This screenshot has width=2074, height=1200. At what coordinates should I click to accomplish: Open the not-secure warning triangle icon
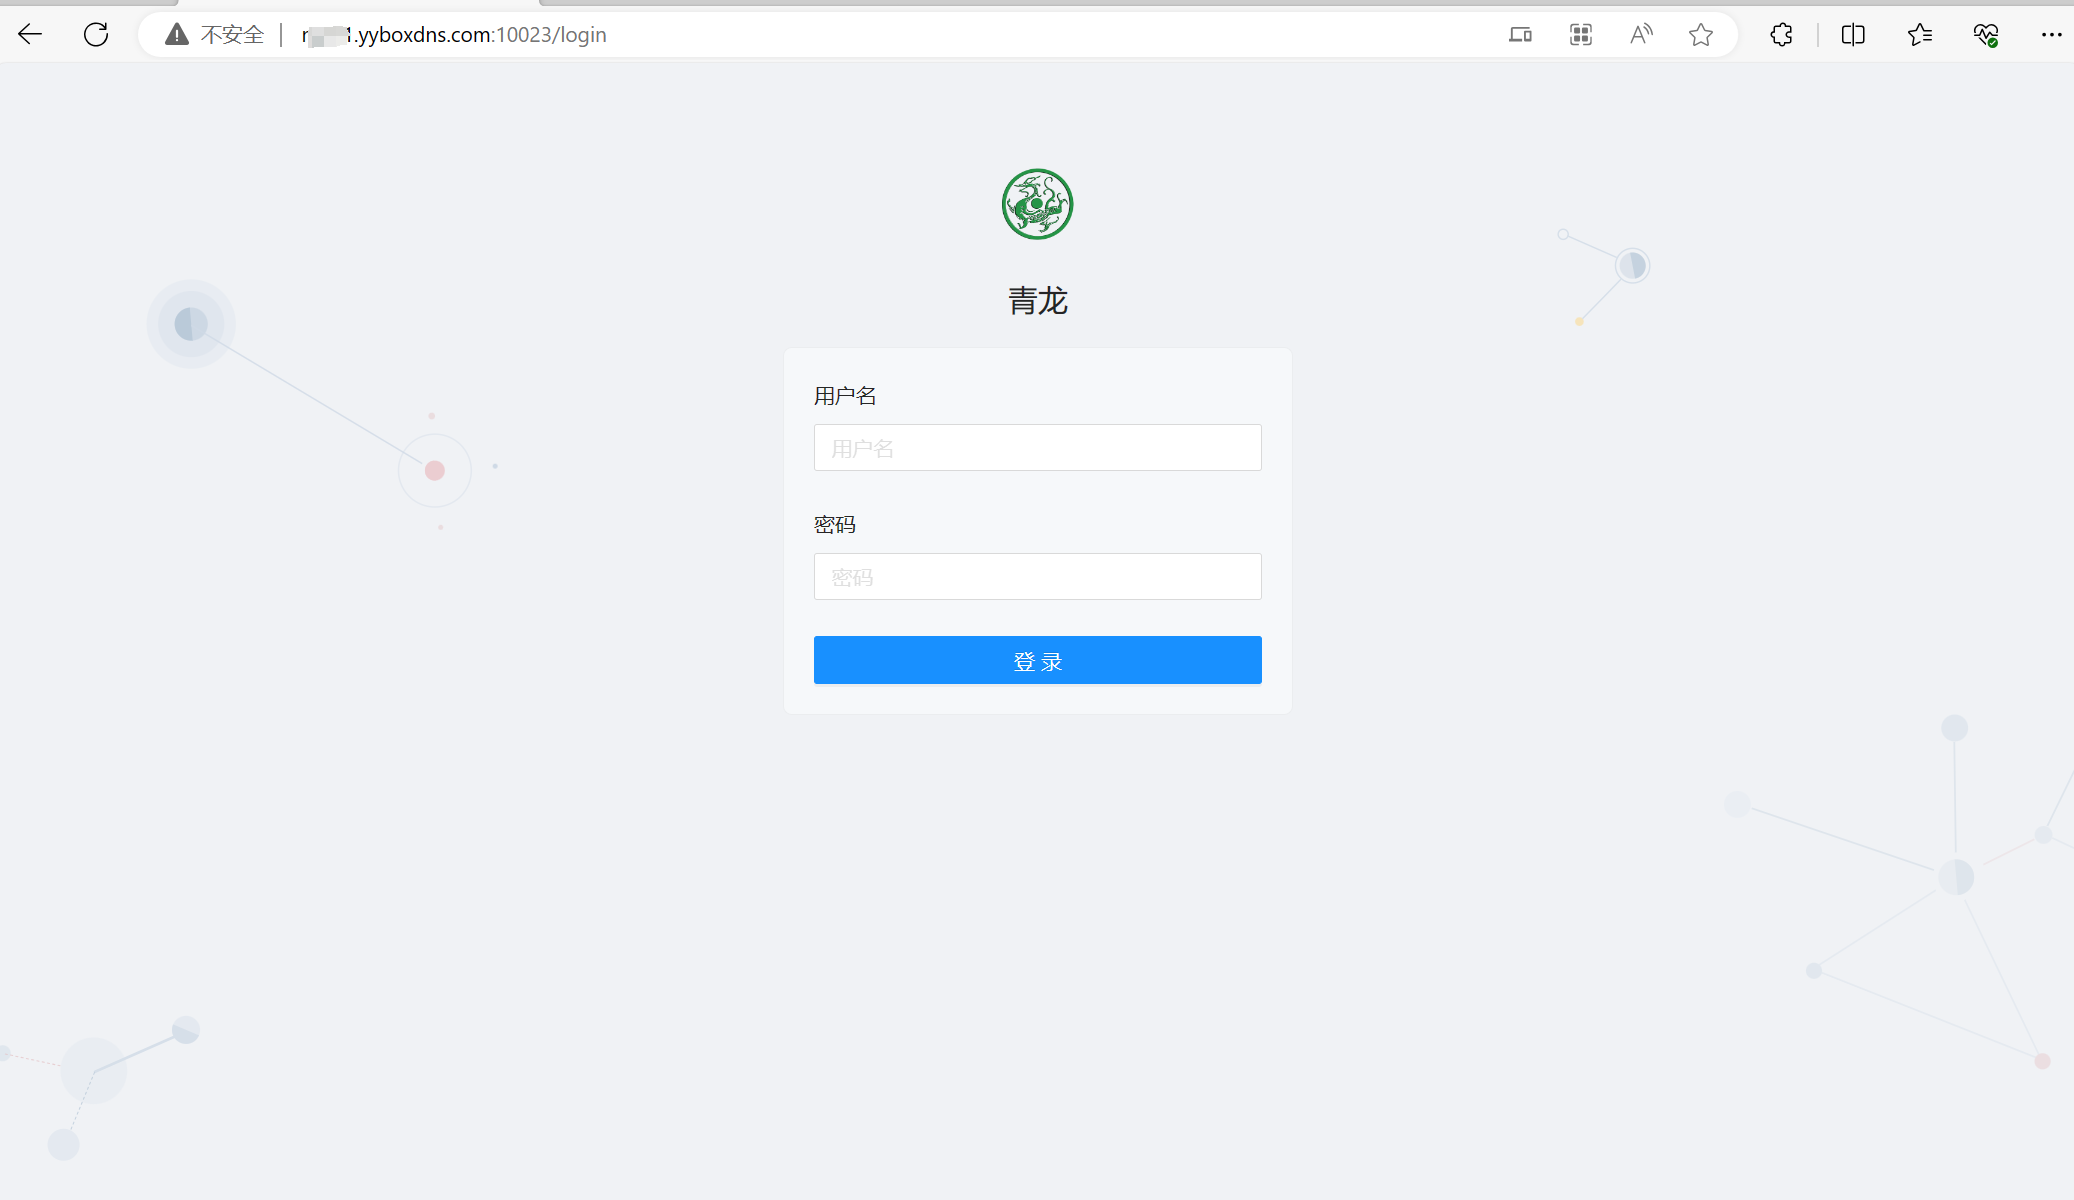(x=177, y=35)
